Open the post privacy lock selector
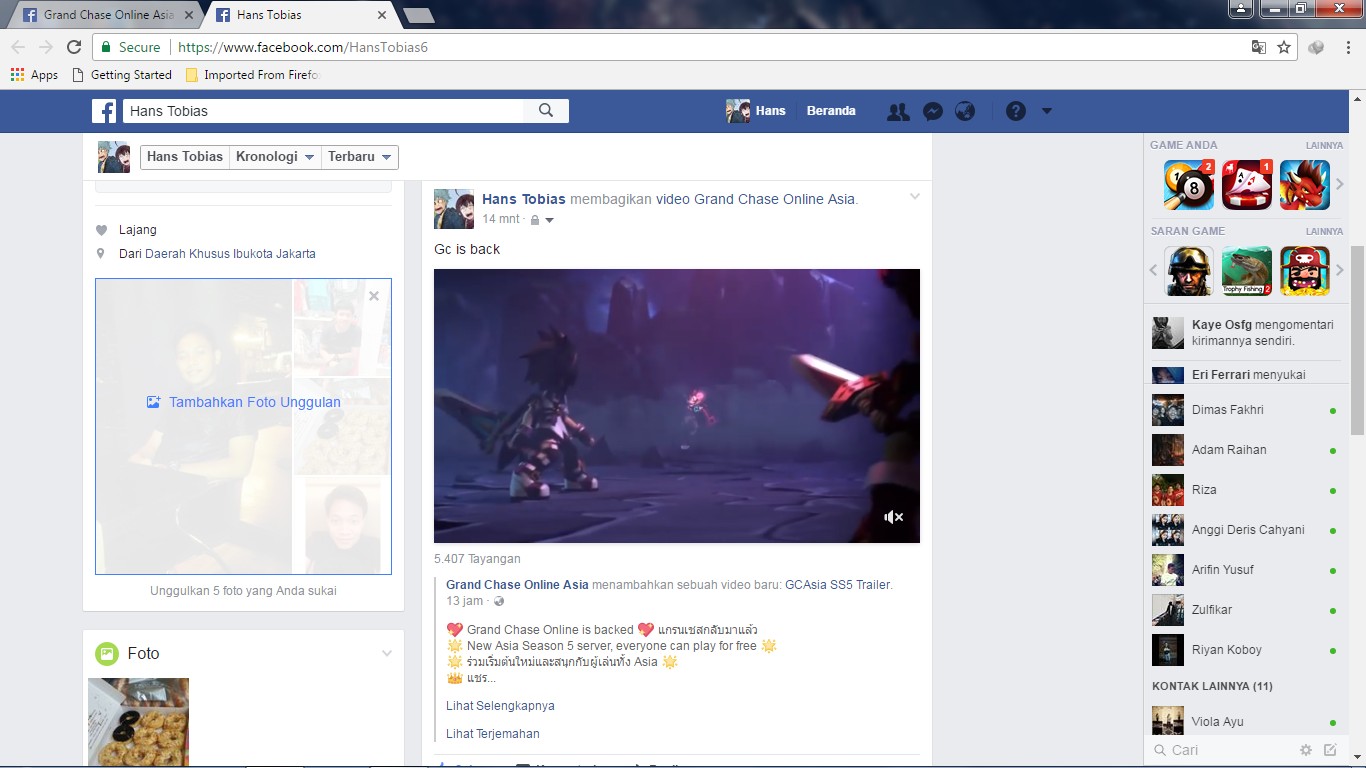 point(541,220)
